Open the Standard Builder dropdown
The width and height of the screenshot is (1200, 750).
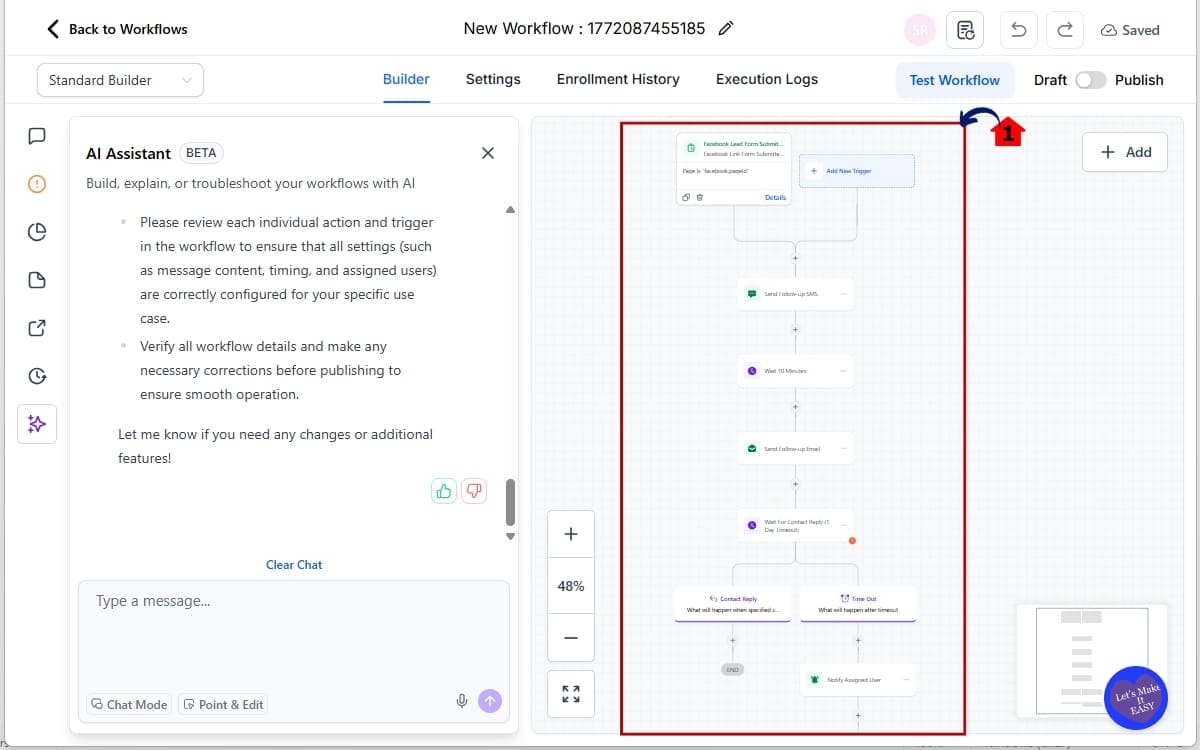pyautogui.click(x=119, y=79)
